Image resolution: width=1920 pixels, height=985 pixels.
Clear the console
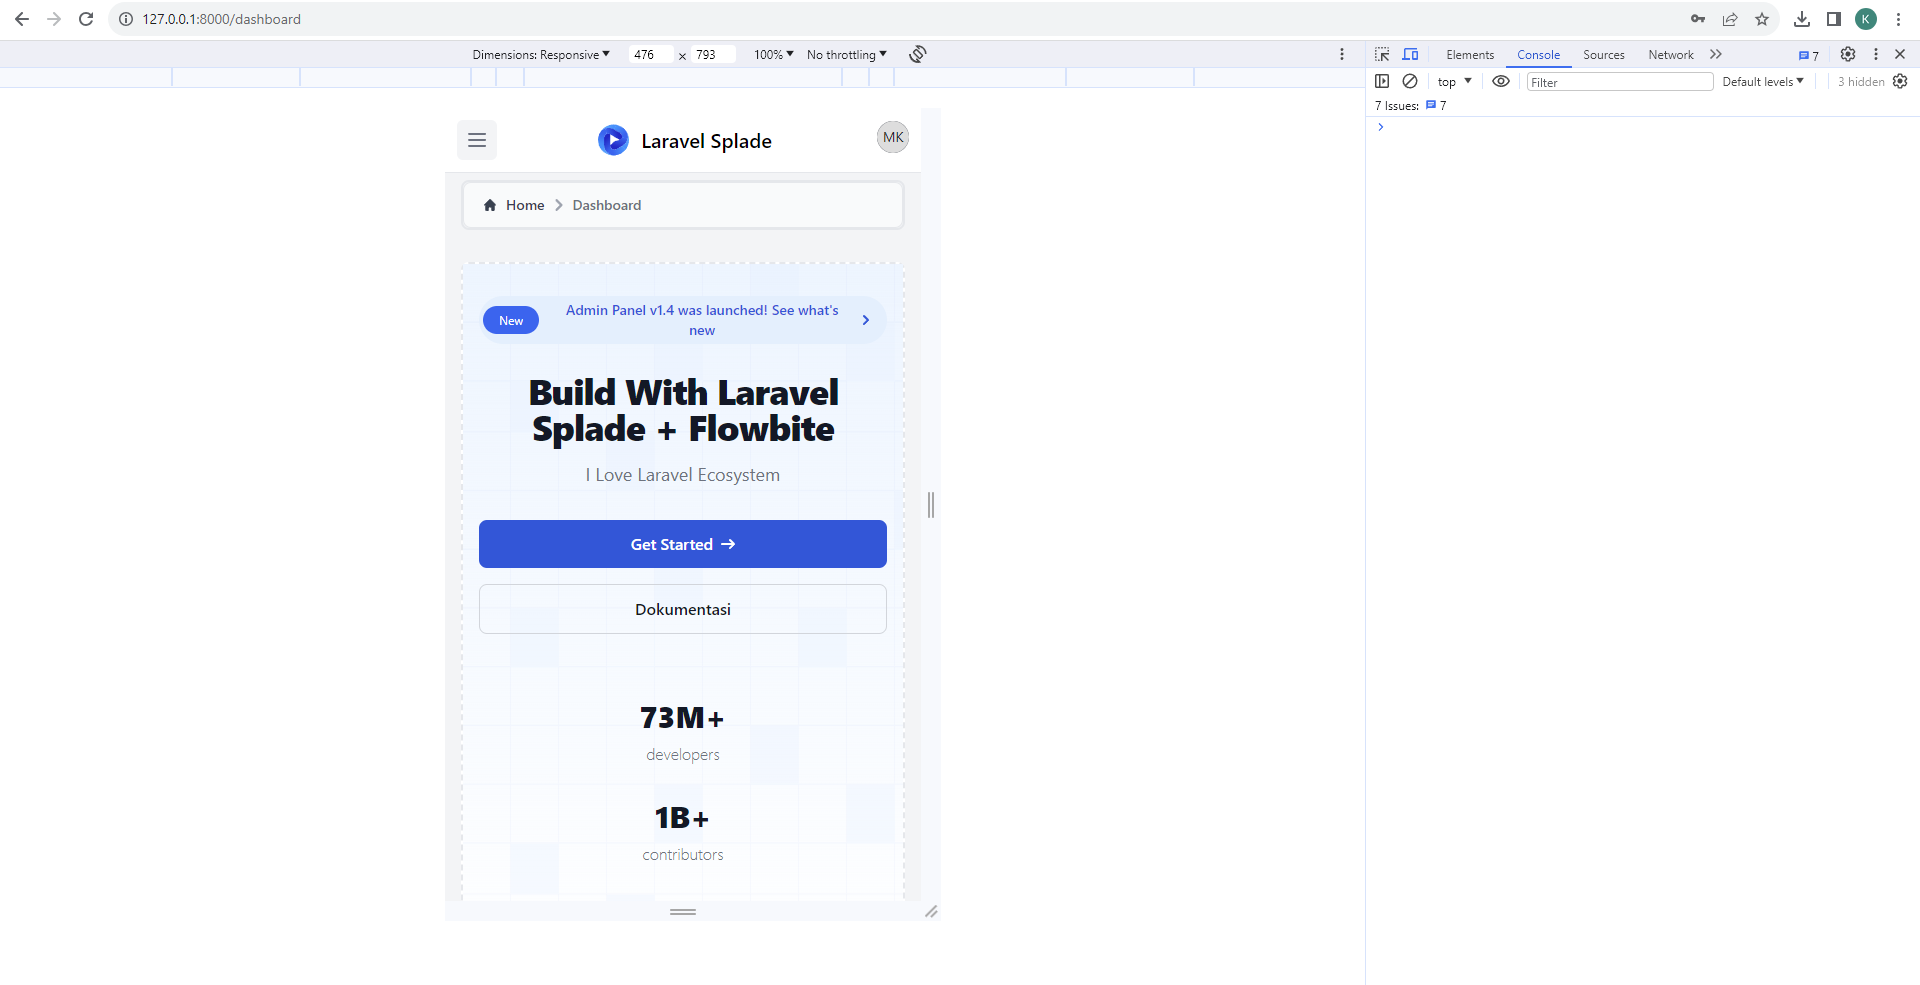click(1410, 81)
